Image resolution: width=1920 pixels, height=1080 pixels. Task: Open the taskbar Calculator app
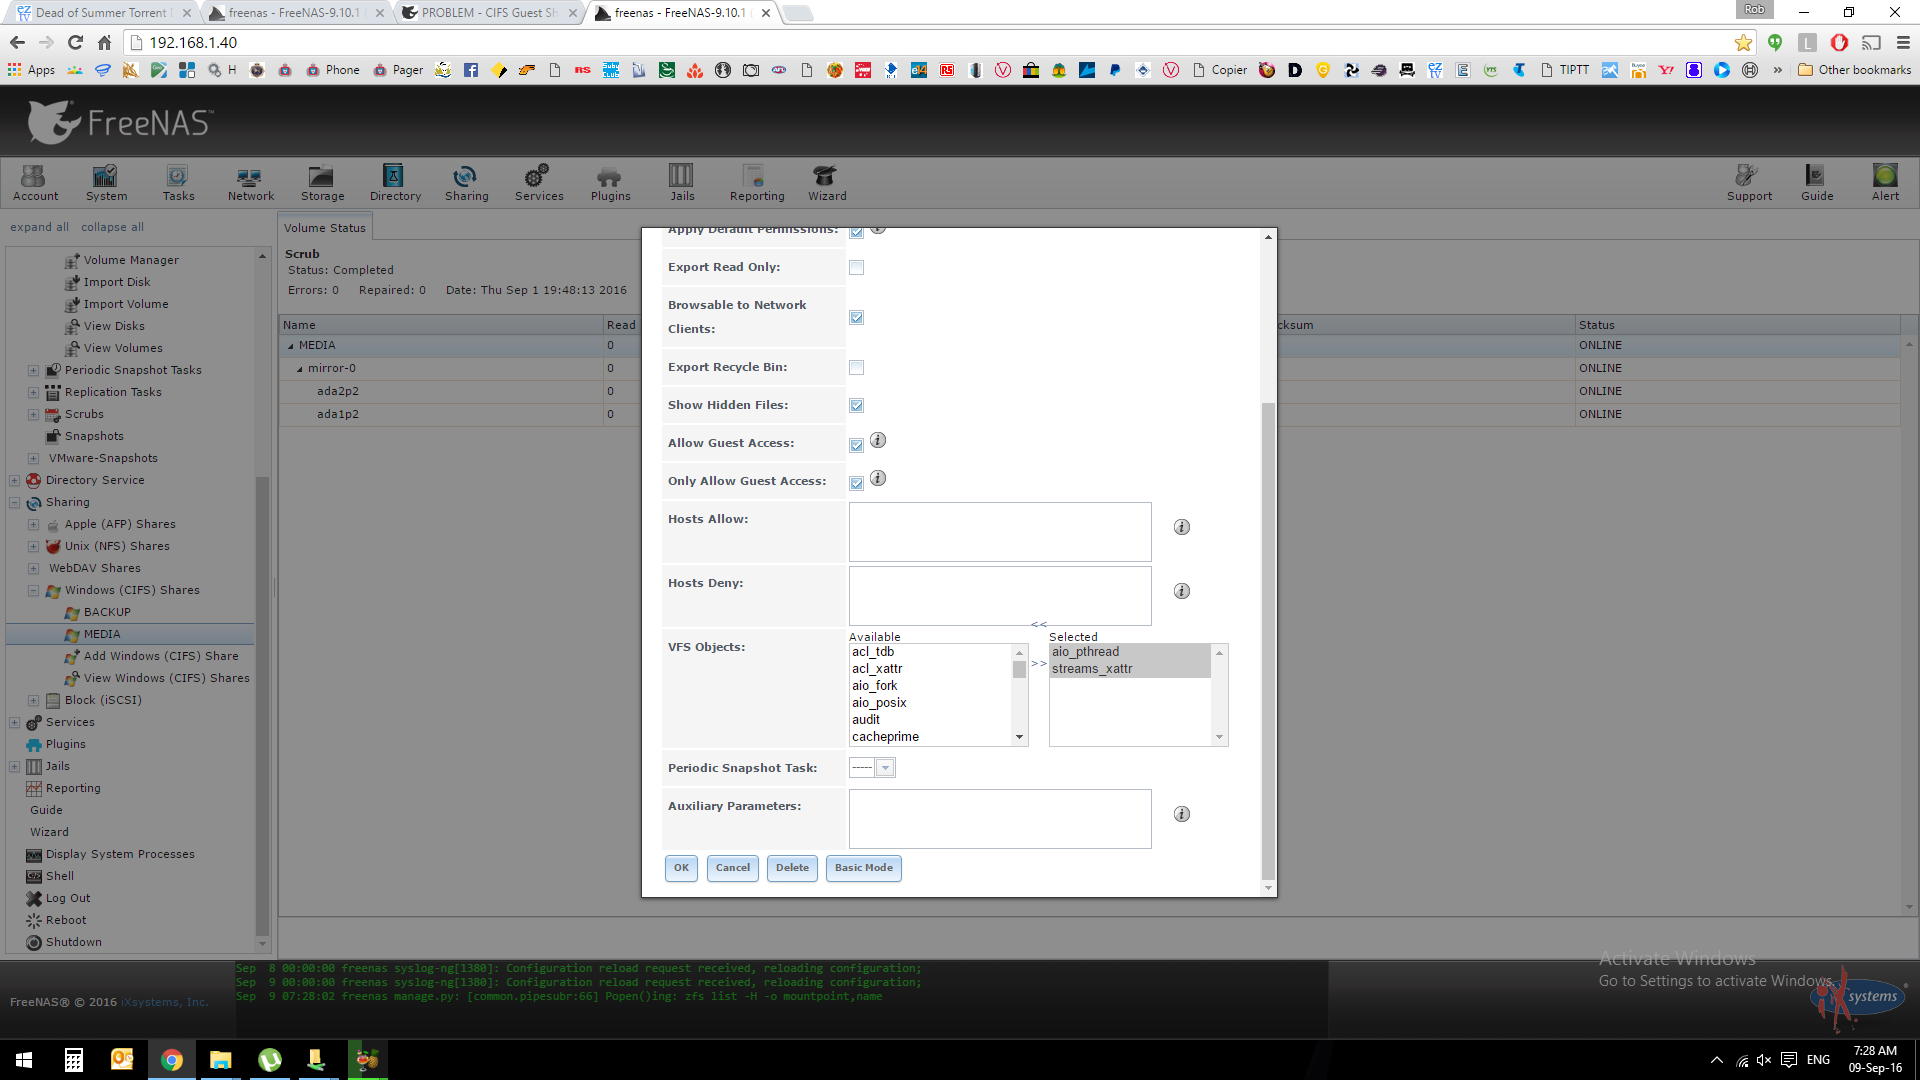74,1060
